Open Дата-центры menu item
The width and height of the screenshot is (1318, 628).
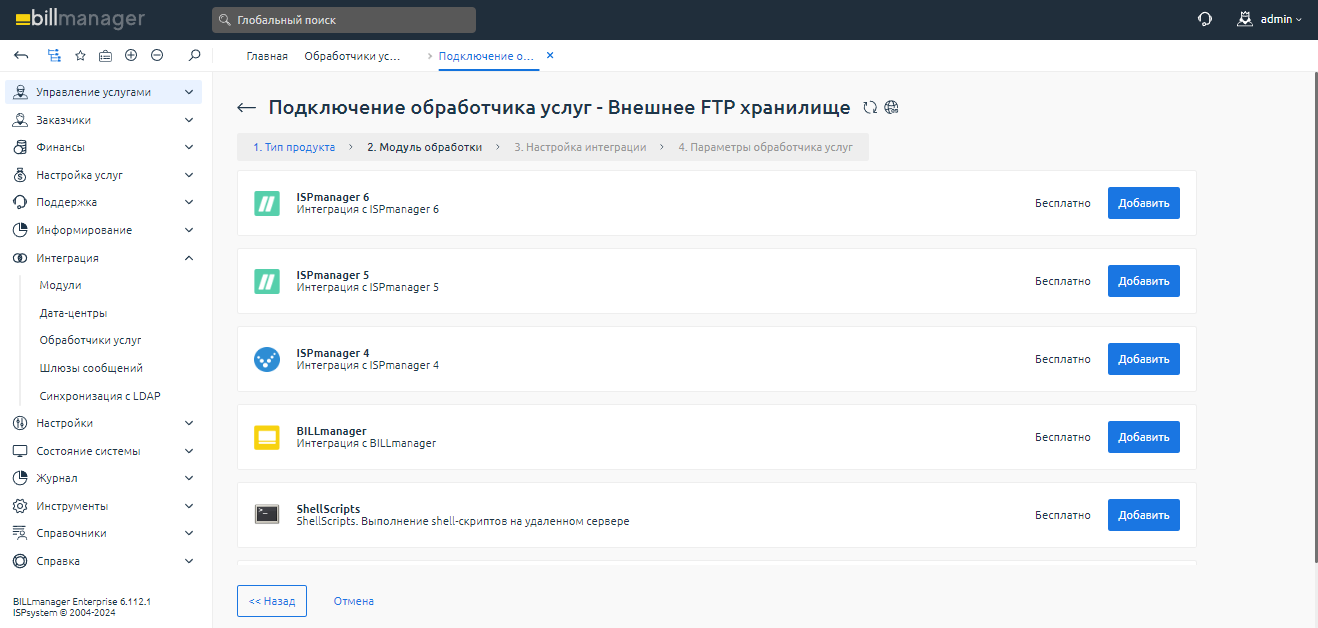tap(73, 313)
